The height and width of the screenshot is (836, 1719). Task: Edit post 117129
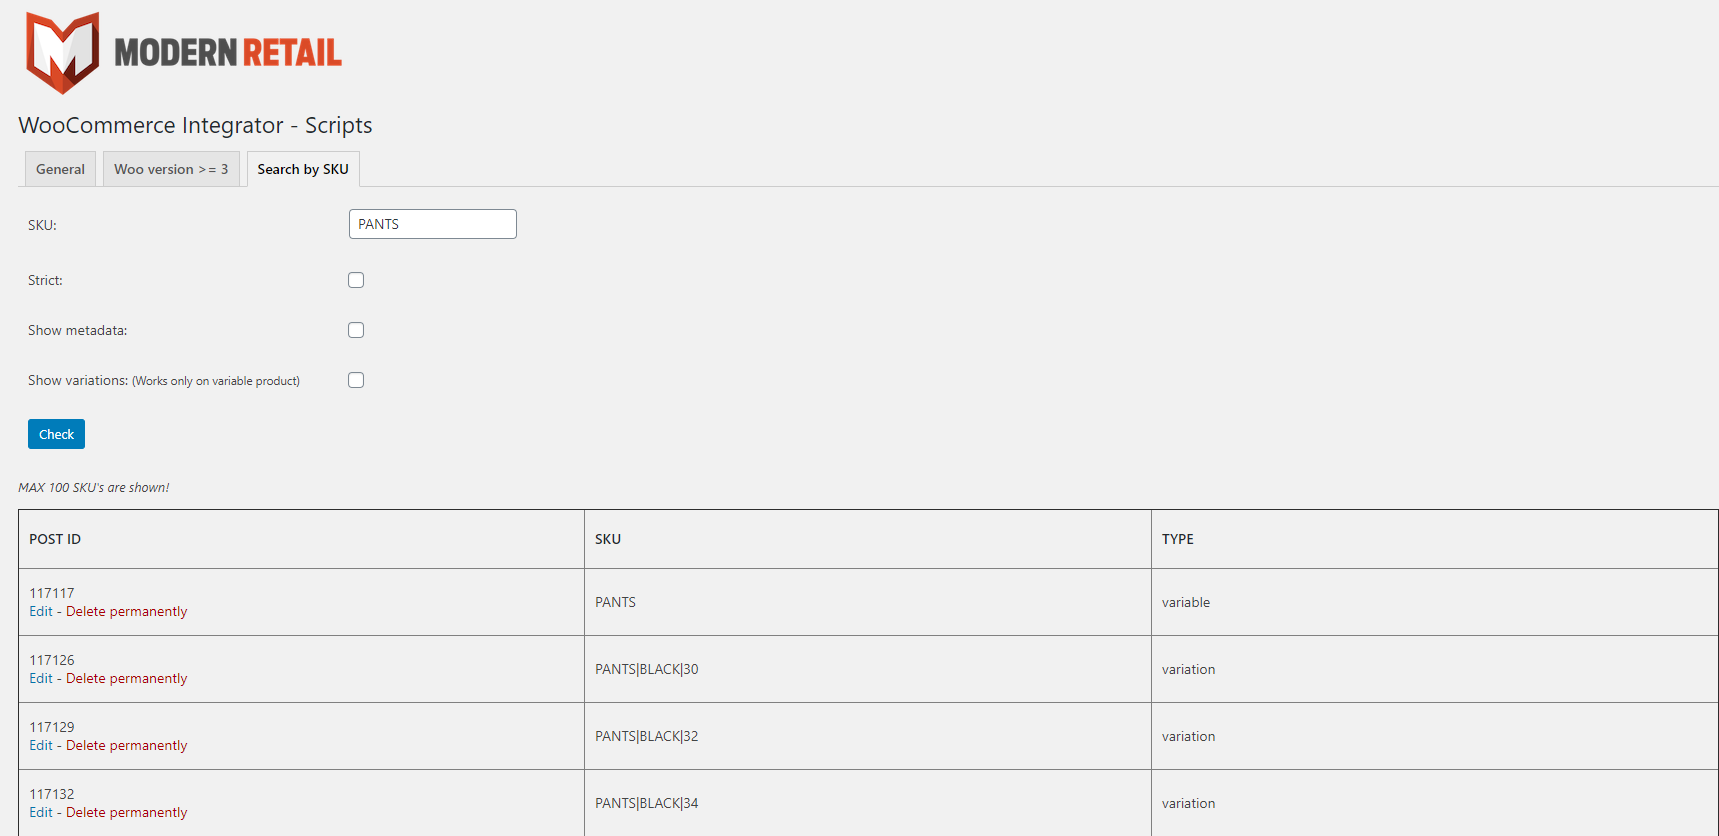point(41,745)
